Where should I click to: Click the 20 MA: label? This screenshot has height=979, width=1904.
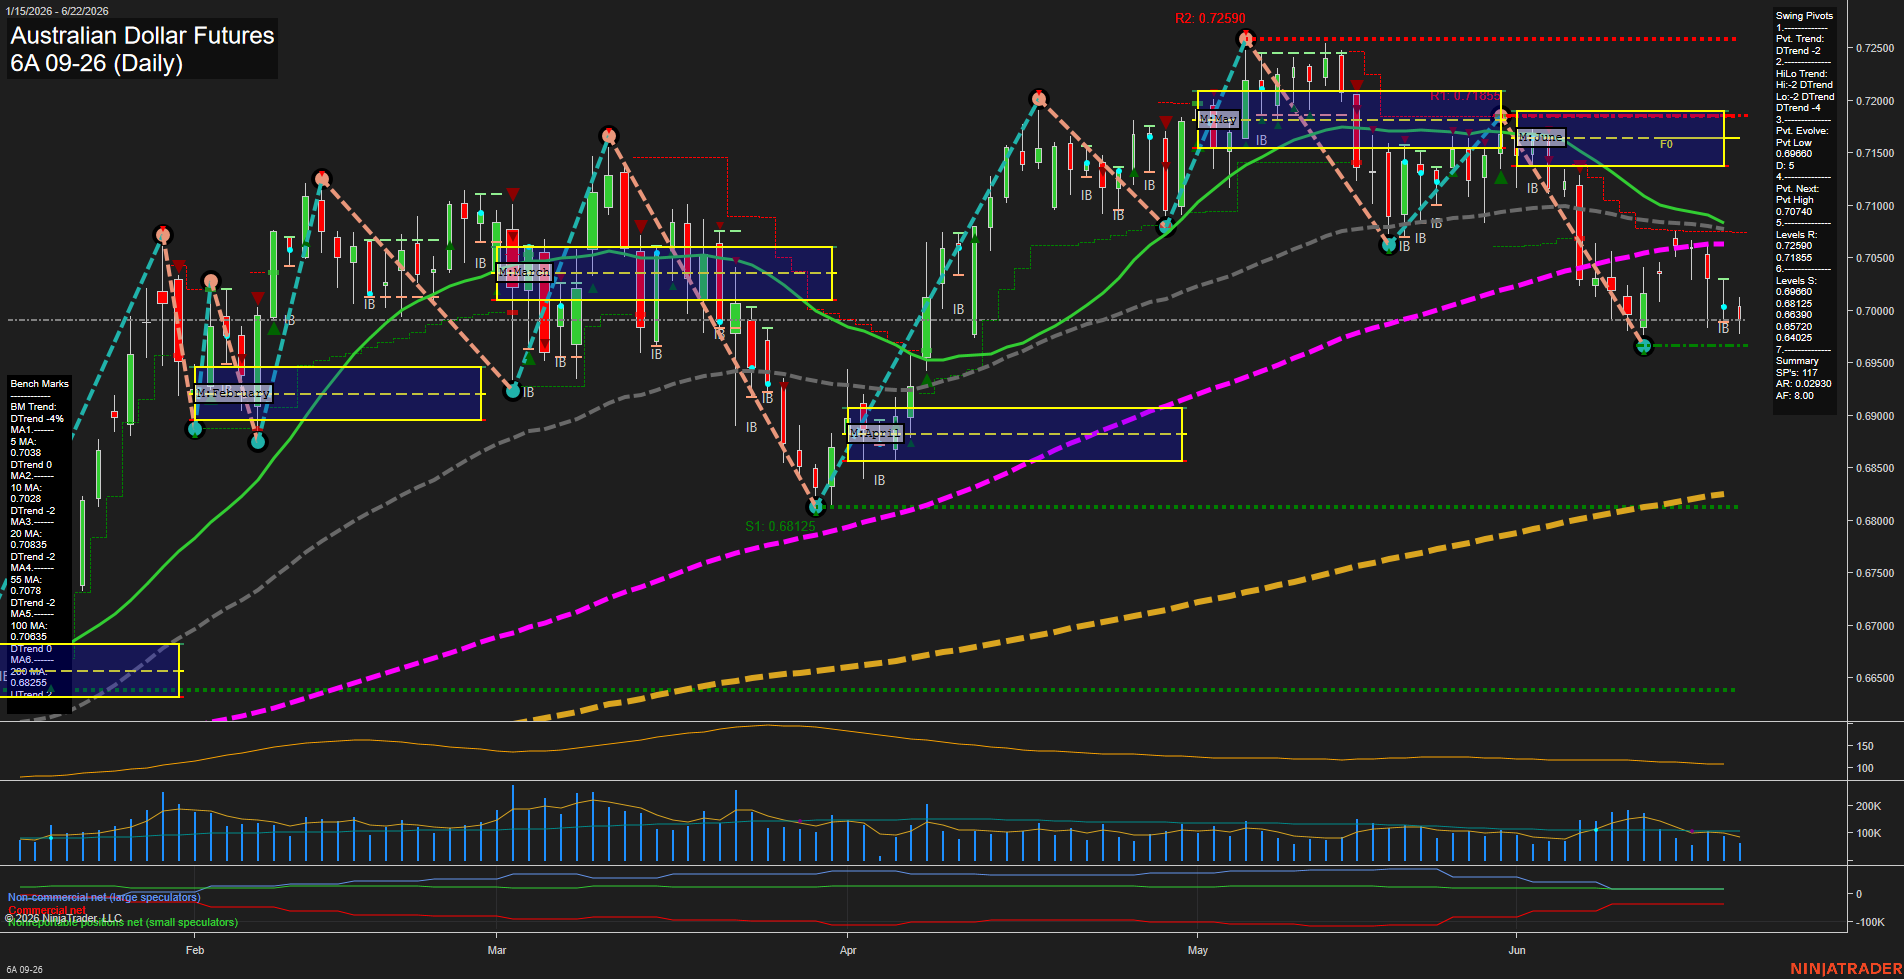pyautogui.click(x=26, y=534)
